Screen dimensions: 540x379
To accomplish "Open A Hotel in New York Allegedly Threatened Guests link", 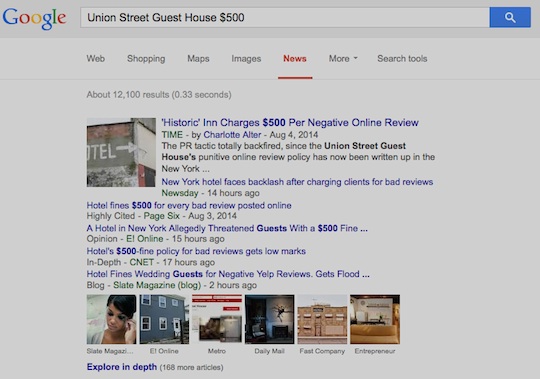I will [x=227, y=228].
